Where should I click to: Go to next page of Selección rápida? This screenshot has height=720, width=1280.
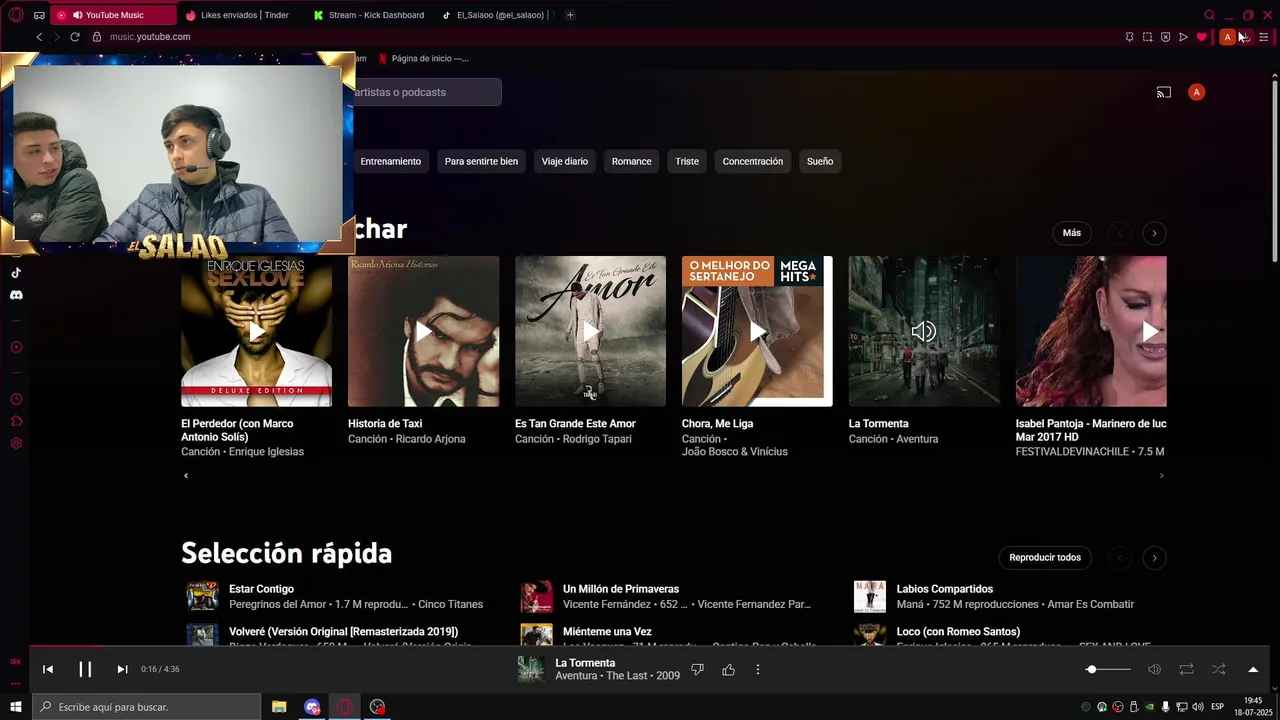point(1154,558)
